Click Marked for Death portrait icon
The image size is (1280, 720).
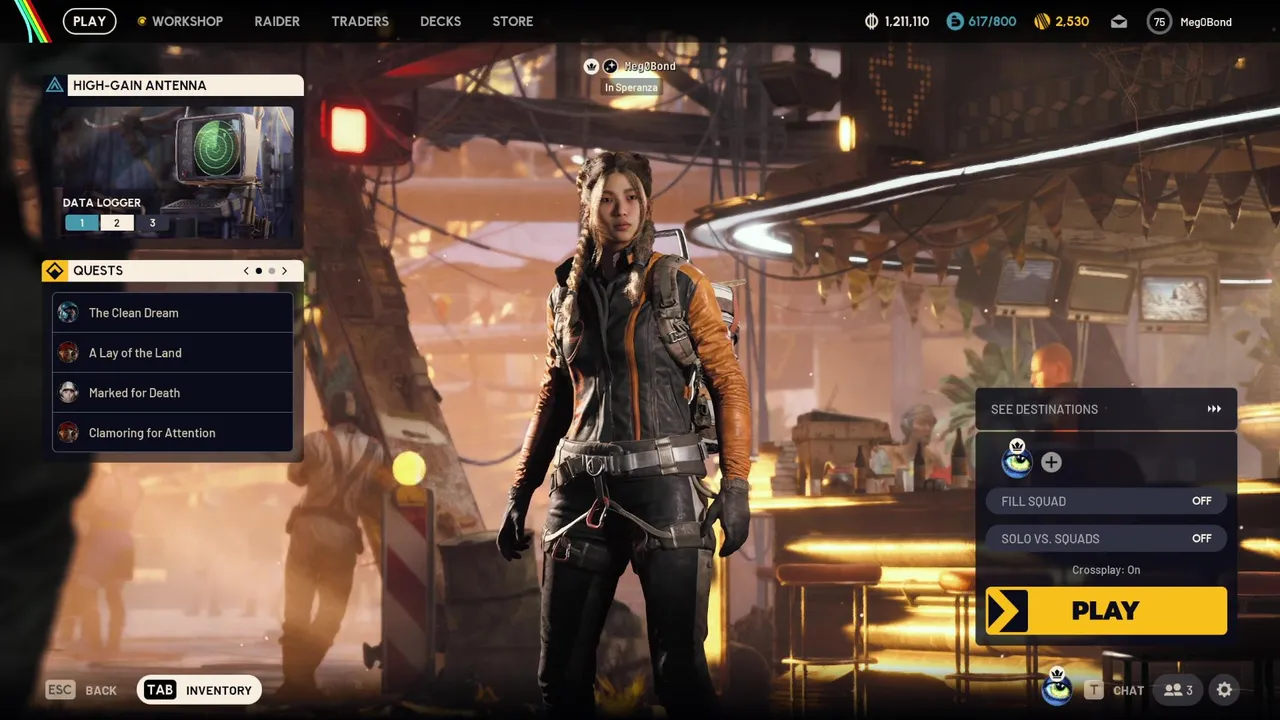click(68, 393)
